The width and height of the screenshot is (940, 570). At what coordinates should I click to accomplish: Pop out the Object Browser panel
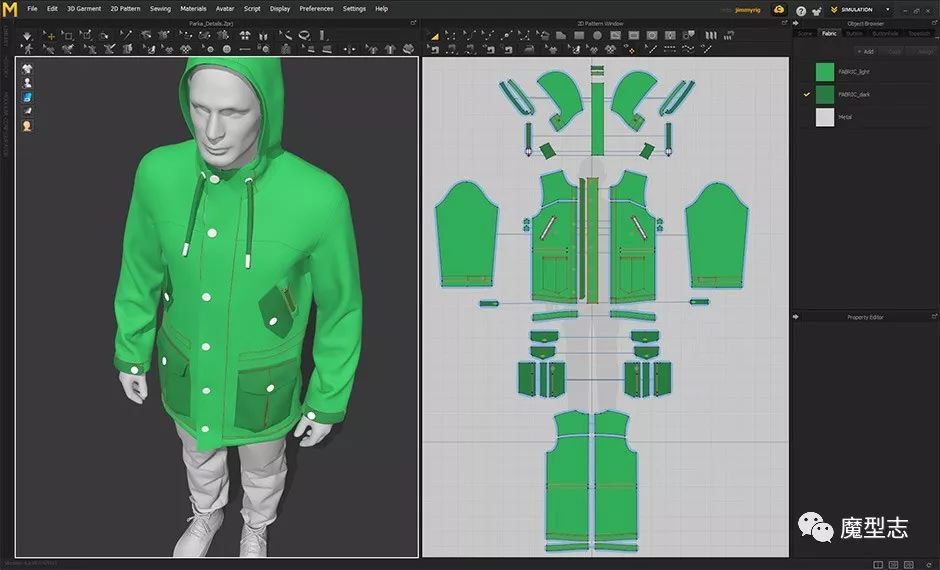(x=934, y=23)
